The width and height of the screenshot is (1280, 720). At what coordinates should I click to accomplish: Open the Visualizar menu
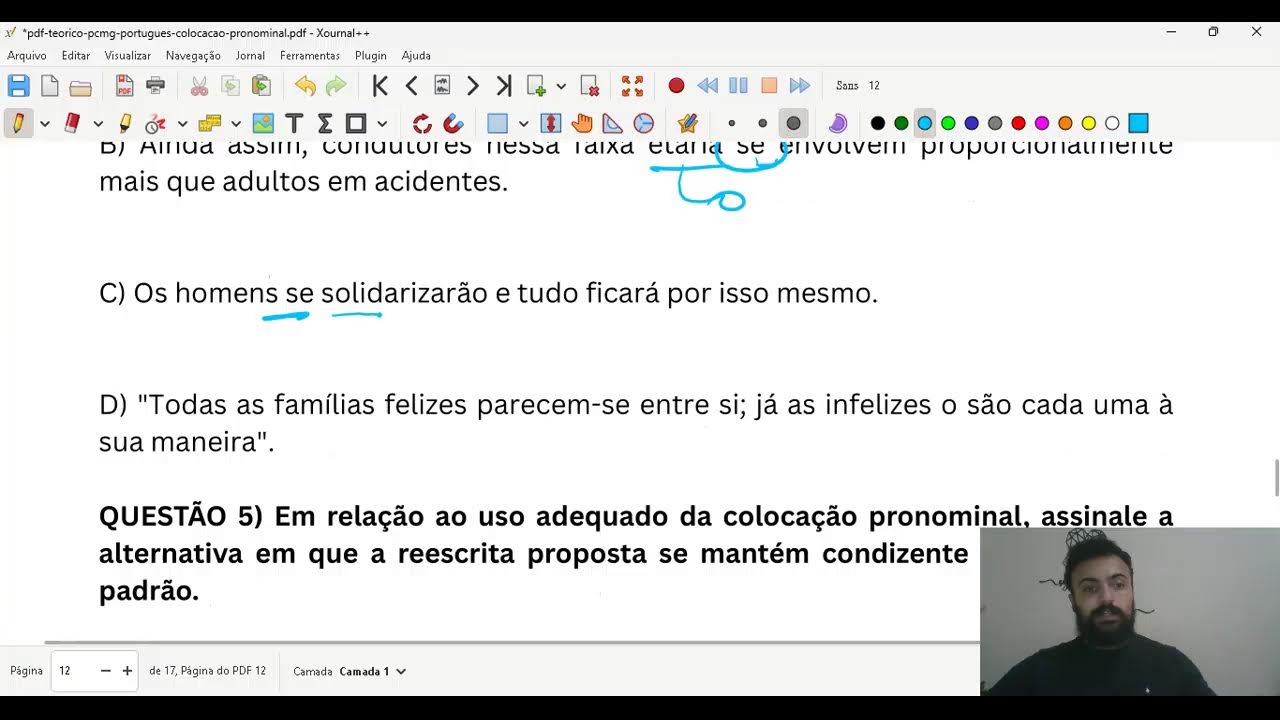(128, 56)
